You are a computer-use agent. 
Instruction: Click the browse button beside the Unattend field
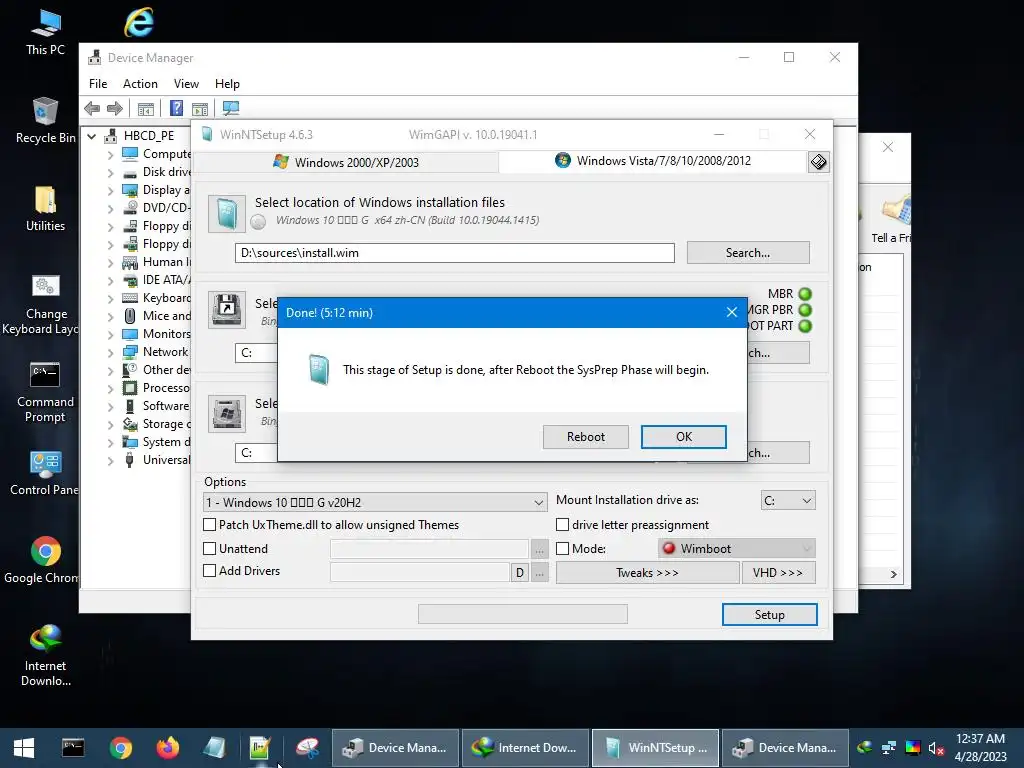click(539, 550)
